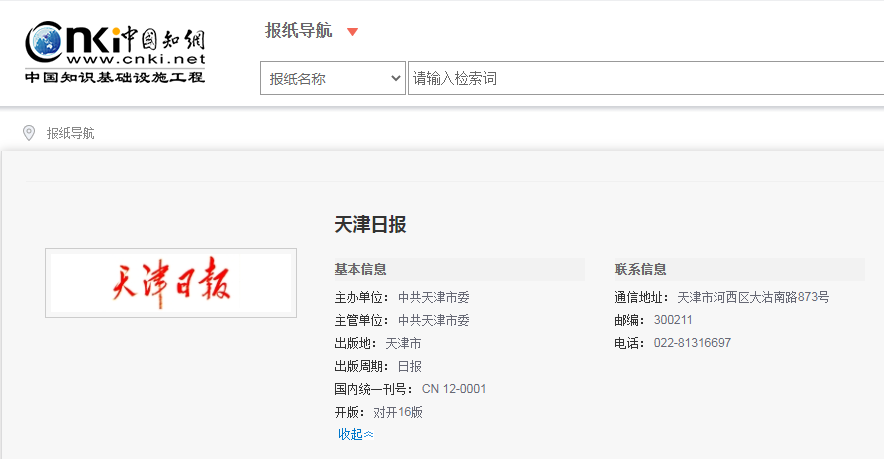Click the 主办单位 value 中共天津市委

(434, 298)
